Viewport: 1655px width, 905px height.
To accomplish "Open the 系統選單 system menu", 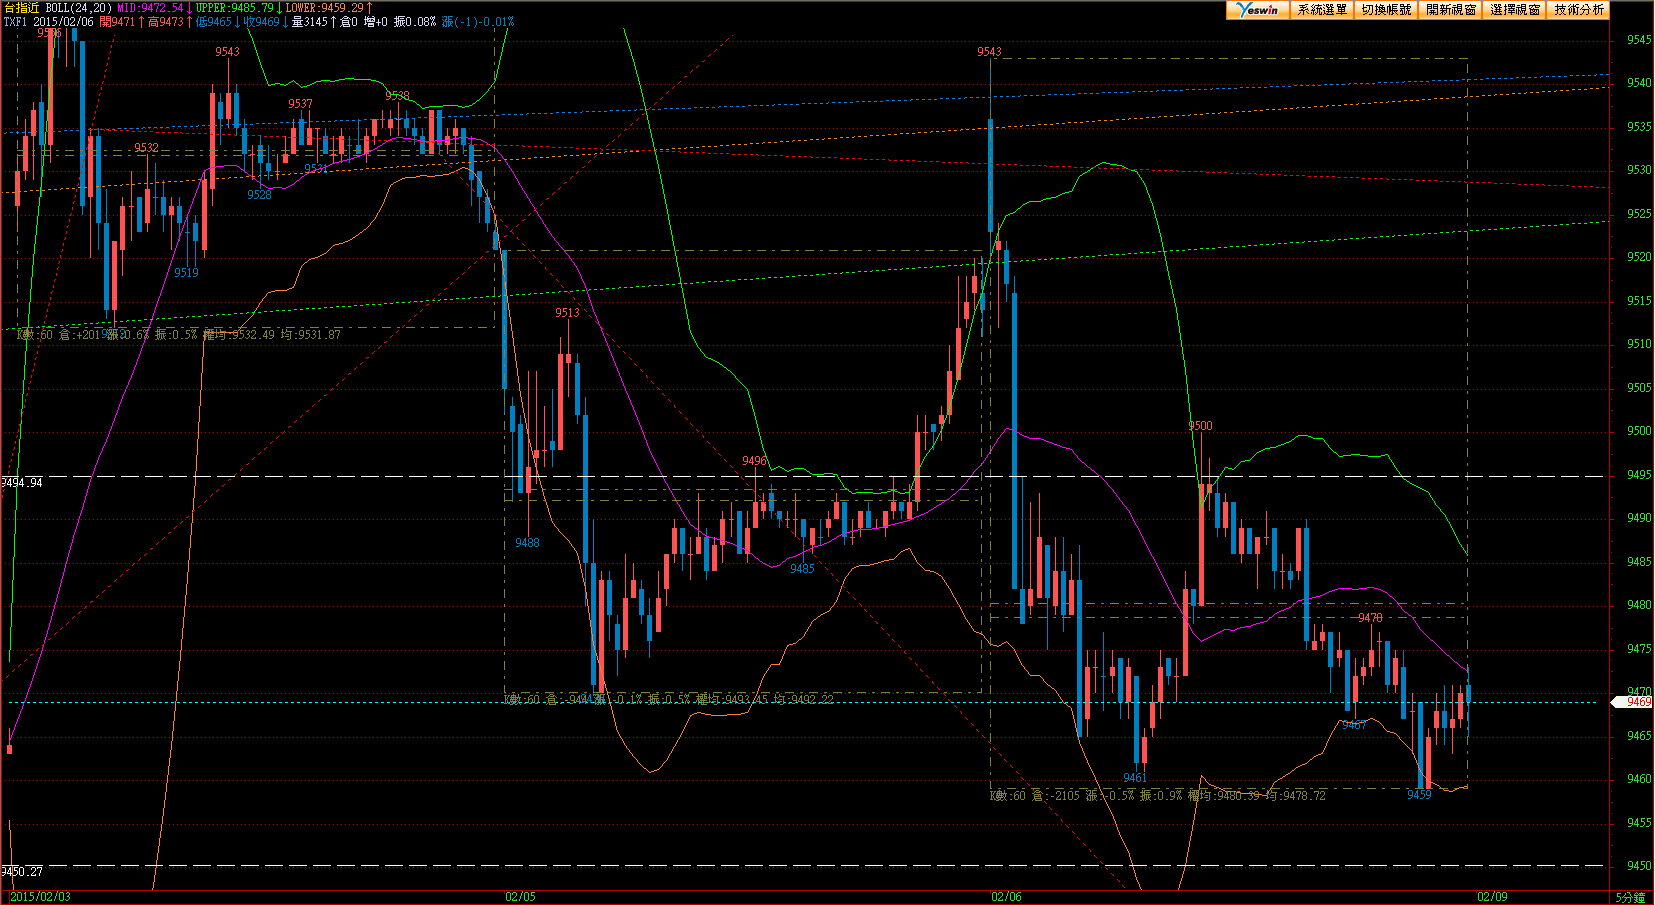I will (1322, 10).
